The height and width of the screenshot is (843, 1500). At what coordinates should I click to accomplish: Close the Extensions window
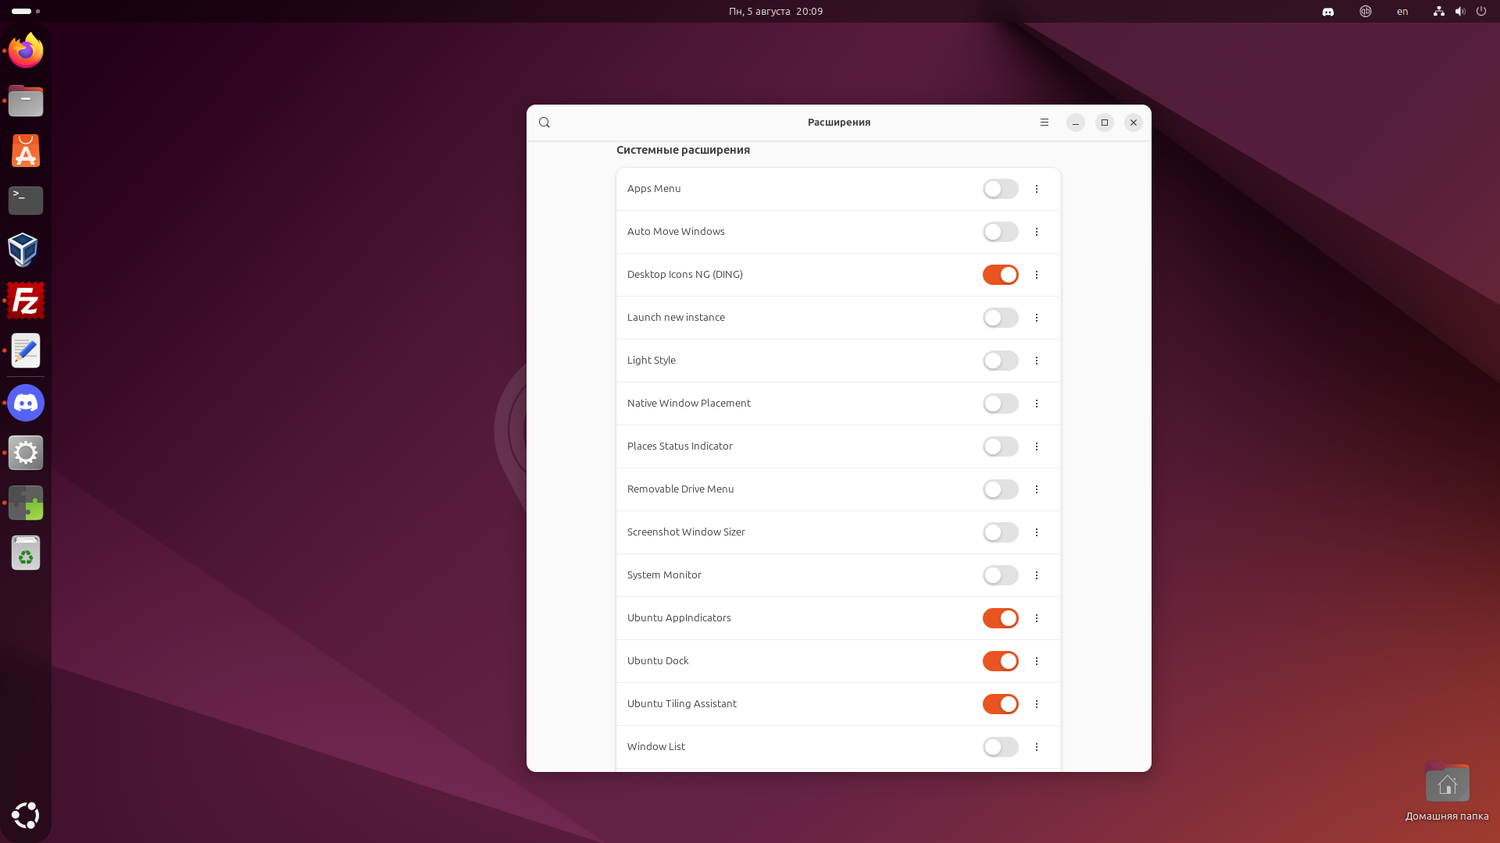[x=1133, y=123]
